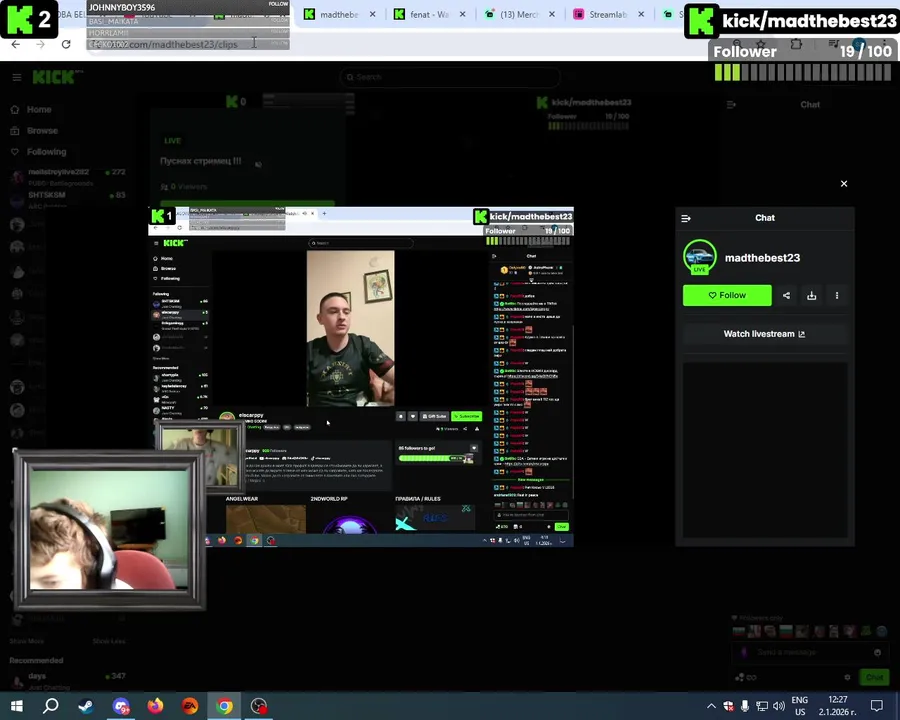Switch to the '(13) Merch' browser tab
900x720 pixels.
click(519, 14)
